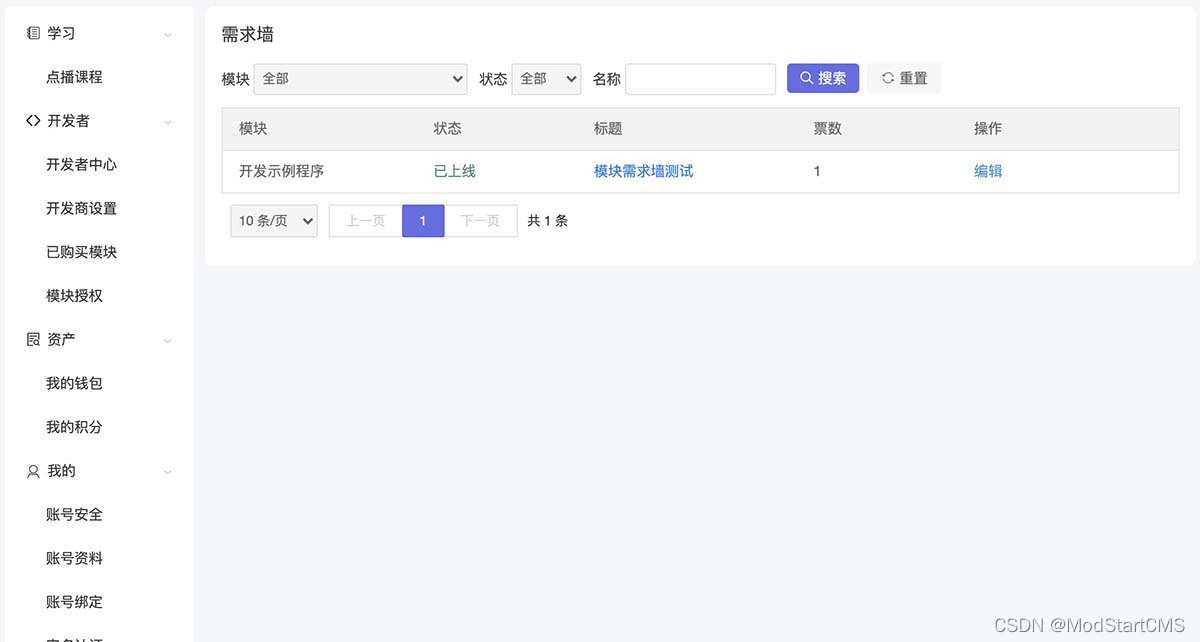Click the 共 1 条 total count text
The height and width of the screenshot is (642, 1200).
click(548, 221)
